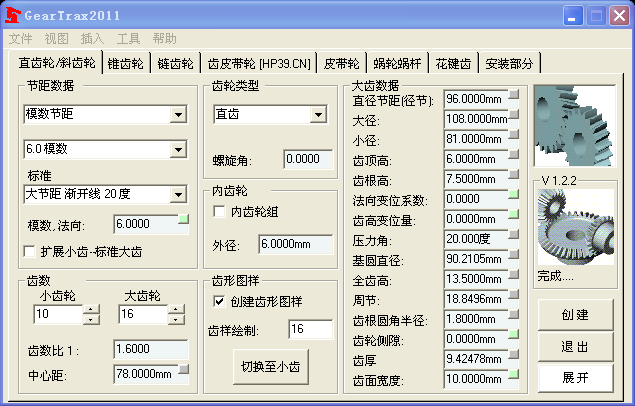Click the square indicator beside 压力角 value

click(x=514, y=234)
